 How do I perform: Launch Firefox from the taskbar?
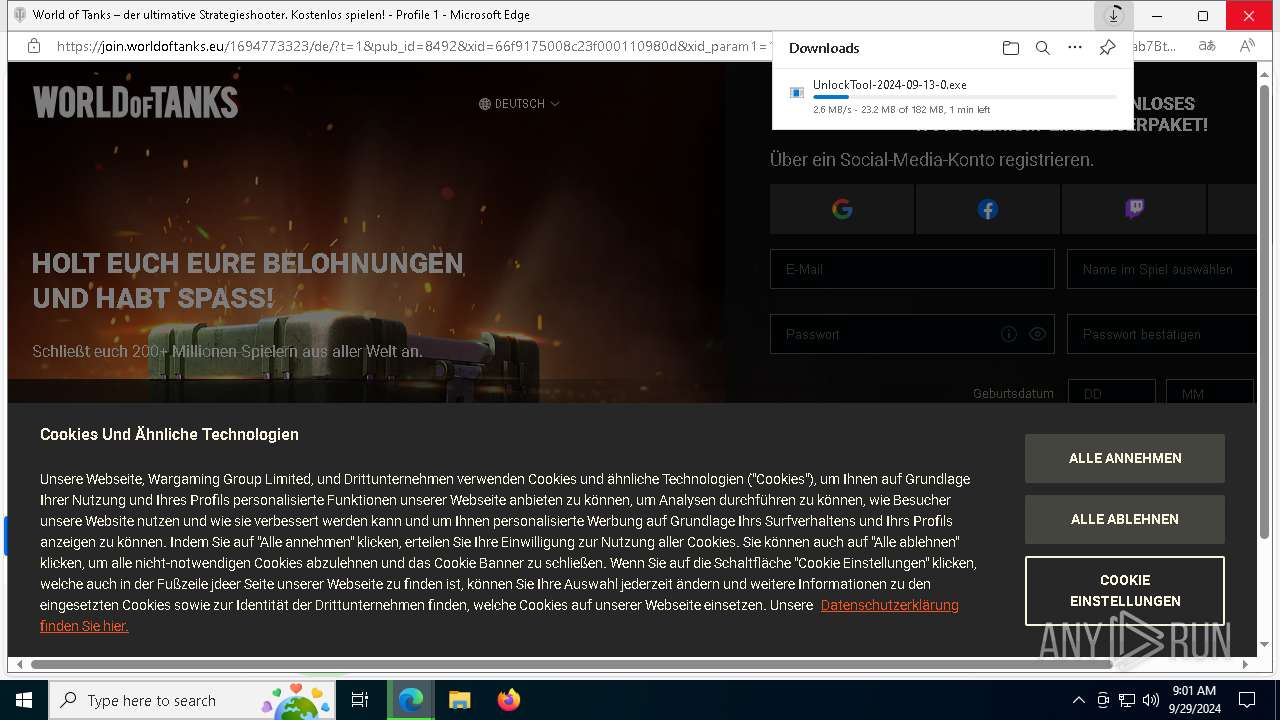click(508, 700)
